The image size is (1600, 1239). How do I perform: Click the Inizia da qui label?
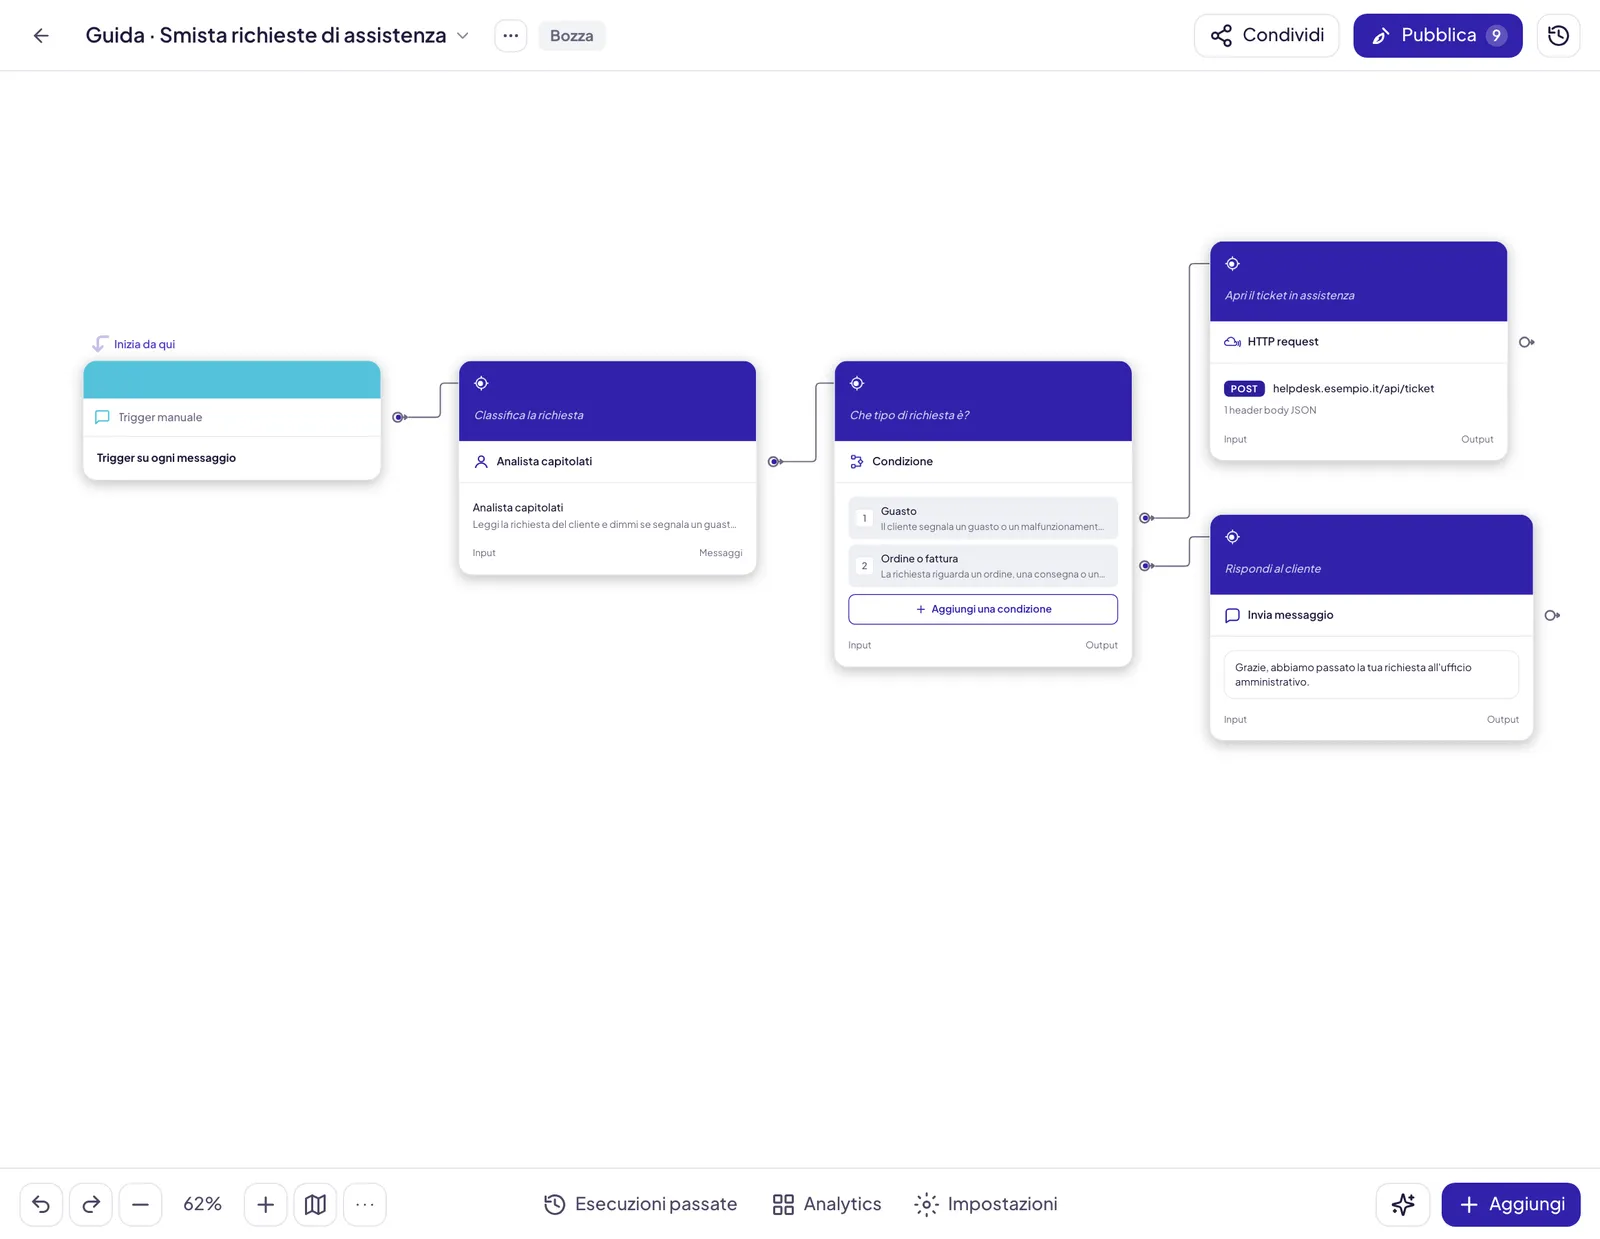click(144, 344)
